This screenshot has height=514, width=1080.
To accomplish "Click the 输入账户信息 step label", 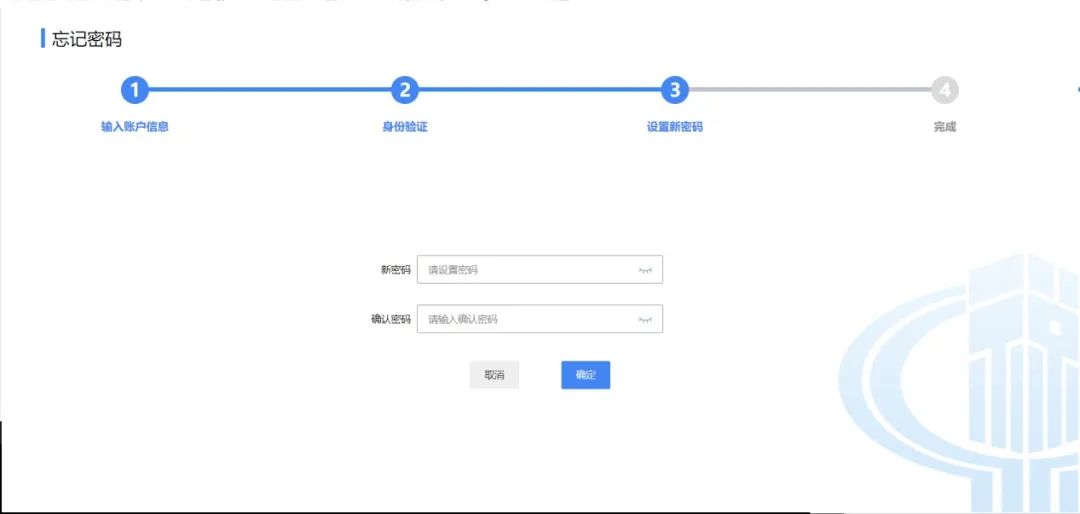I will (x=135, y=127).
